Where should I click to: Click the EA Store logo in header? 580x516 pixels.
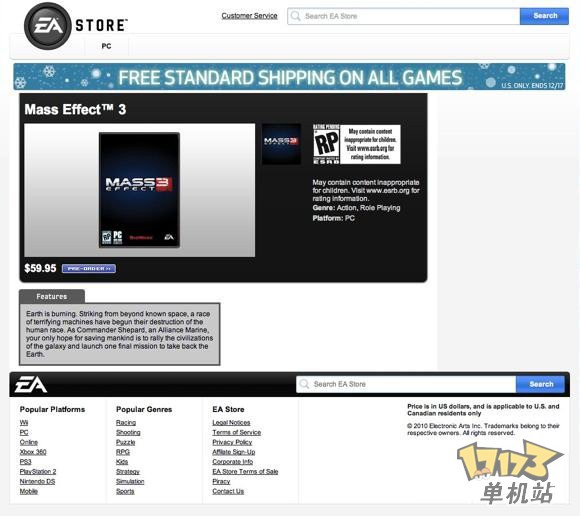coord(76,26)
